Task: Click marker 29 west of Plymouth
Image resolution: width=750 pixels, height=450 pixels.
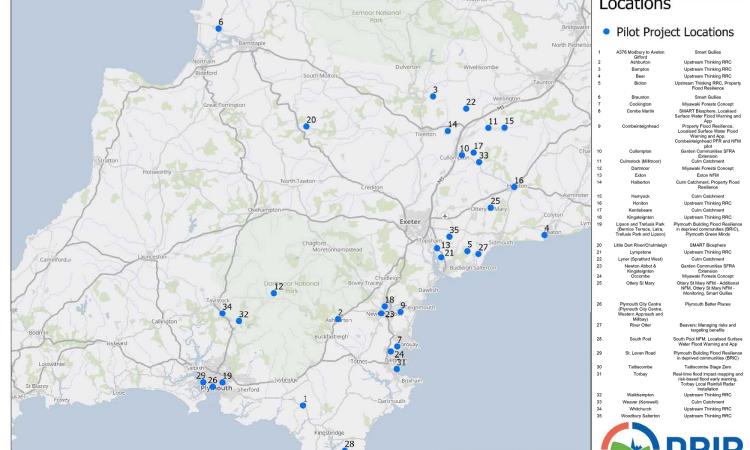Action: click(x=203, y=382)
